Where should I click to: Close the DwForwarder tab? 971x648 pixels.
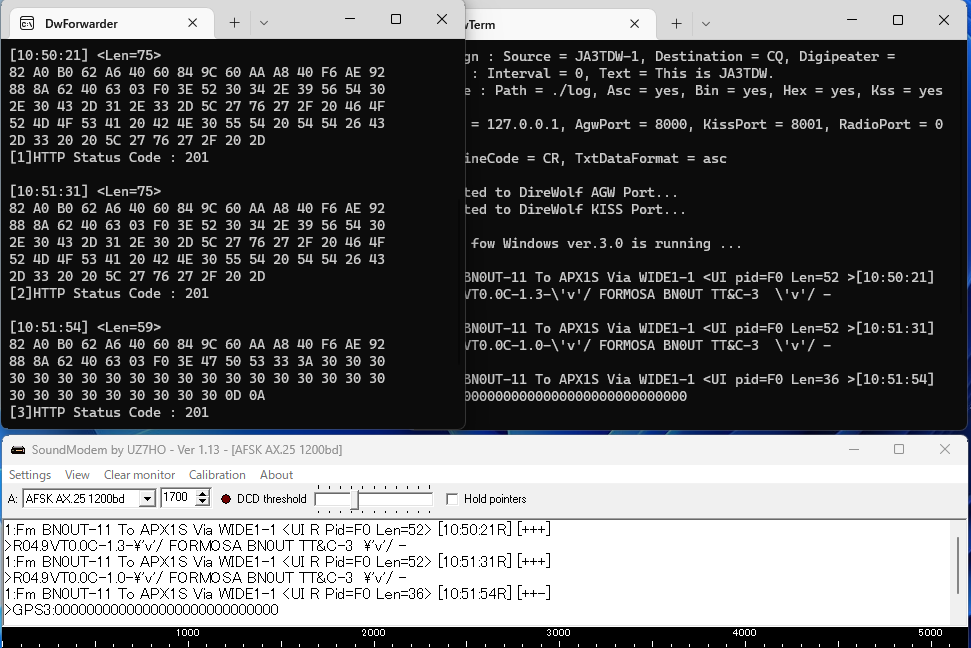pyautogui.click(x=193, y=23)
